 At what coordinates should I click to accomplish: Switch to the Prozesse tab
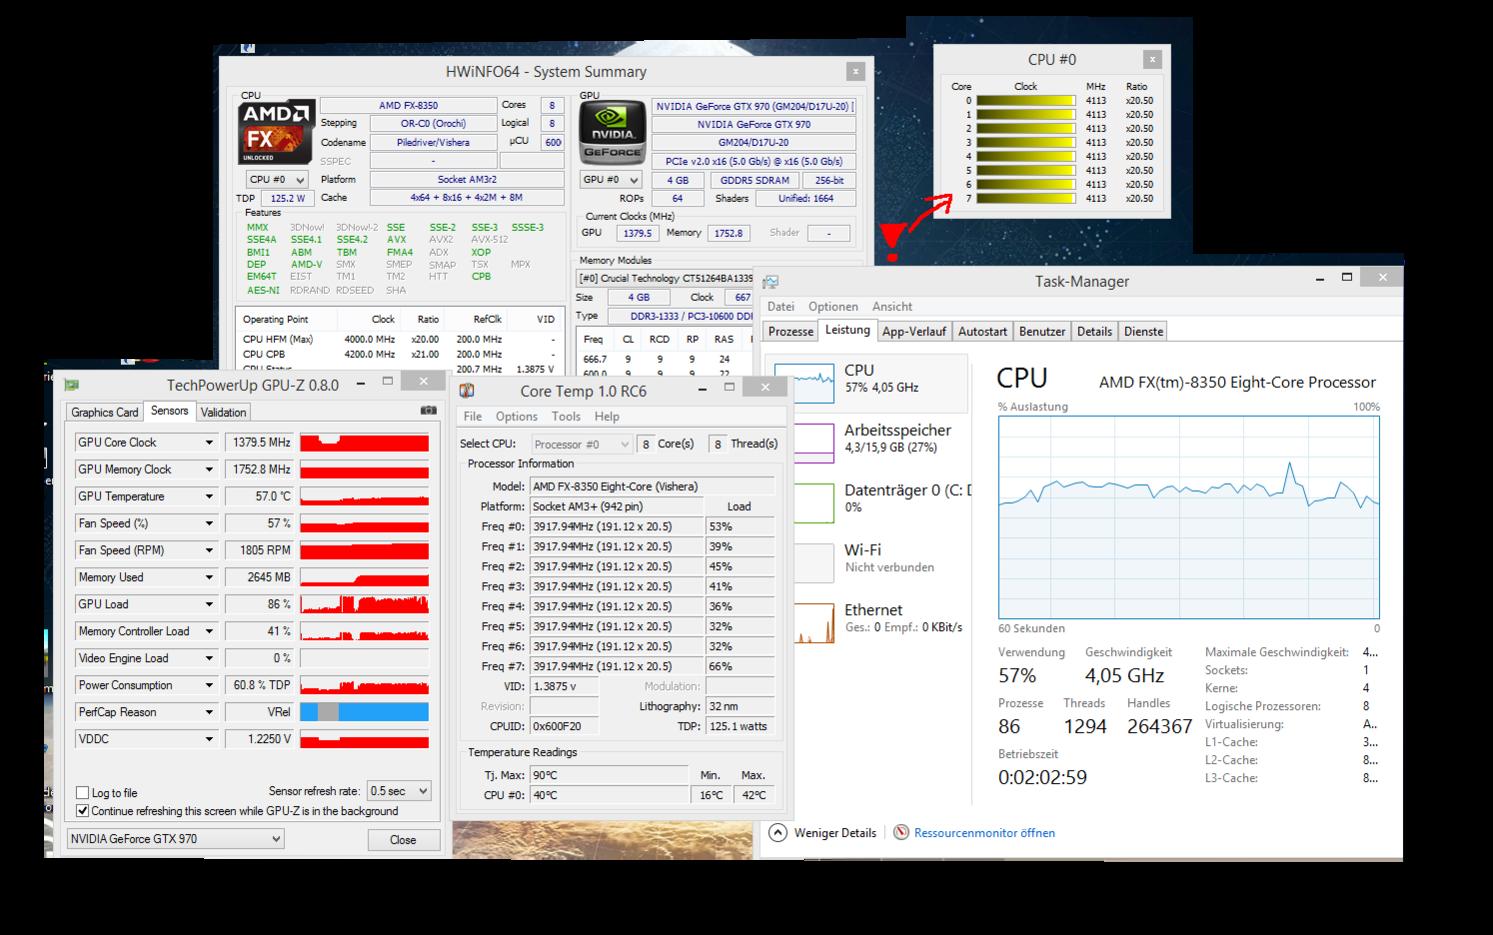coord(791,332)
